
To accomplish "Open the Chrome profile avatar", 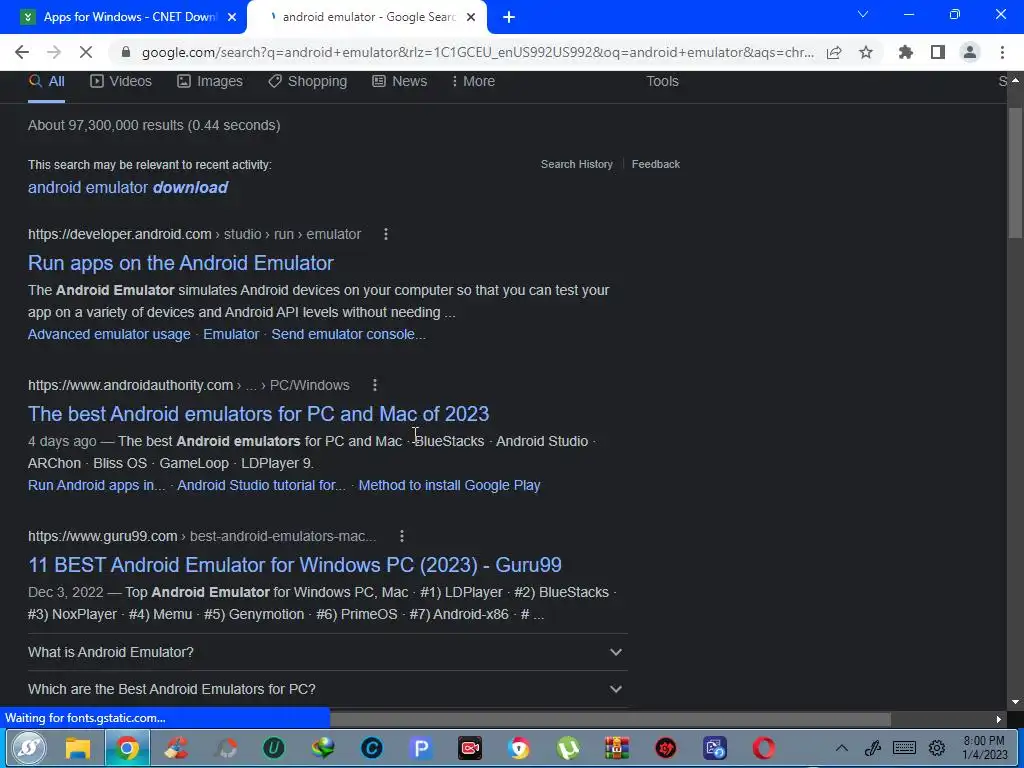I will point(970,52).
